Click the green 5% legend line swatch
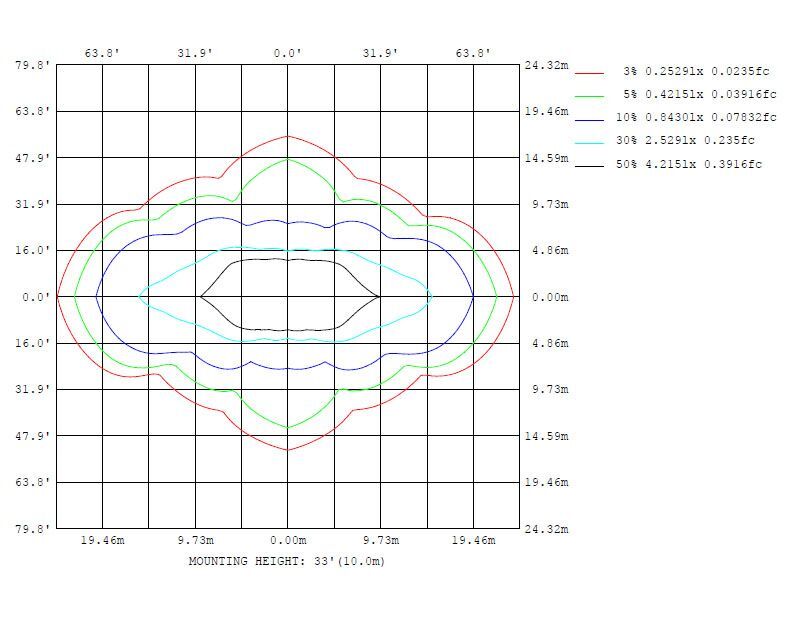798x618 pixels. (590, 95)
